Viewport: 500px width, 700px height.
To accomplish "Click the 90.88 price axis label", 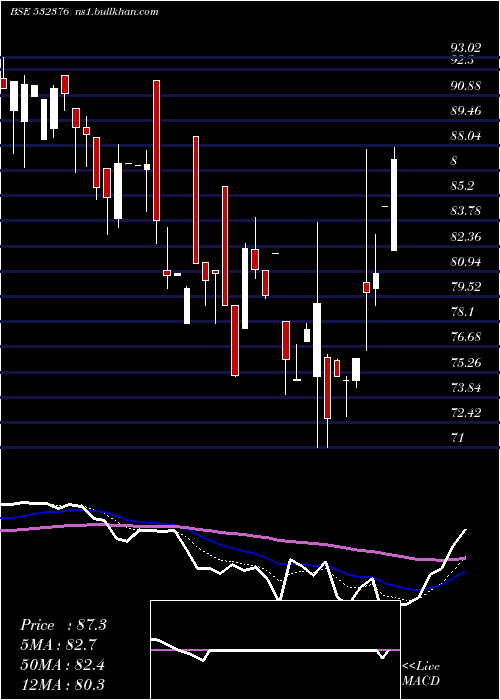I will [x=466, y=85].
